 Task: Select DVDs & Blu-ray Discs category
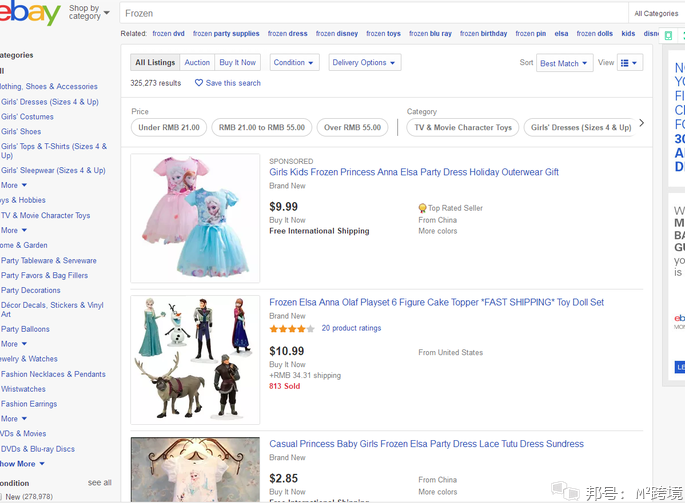(38, 449)
